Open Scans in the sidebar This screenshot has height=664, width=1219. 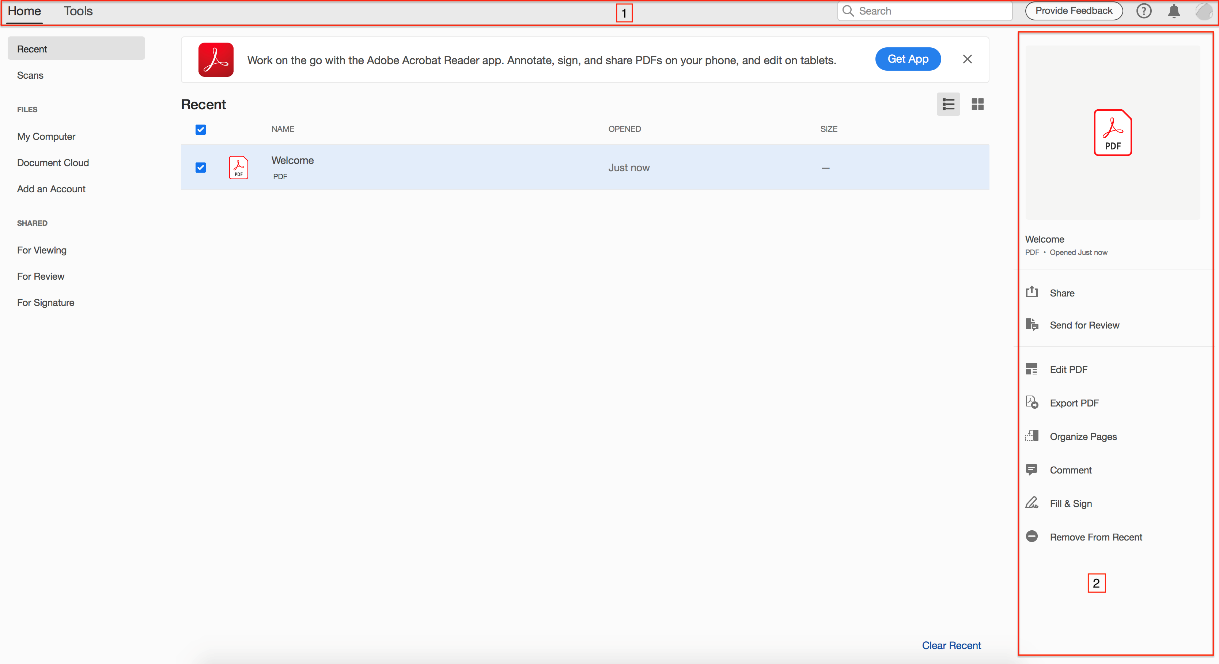pyautogui.click(x=30, y=75)
